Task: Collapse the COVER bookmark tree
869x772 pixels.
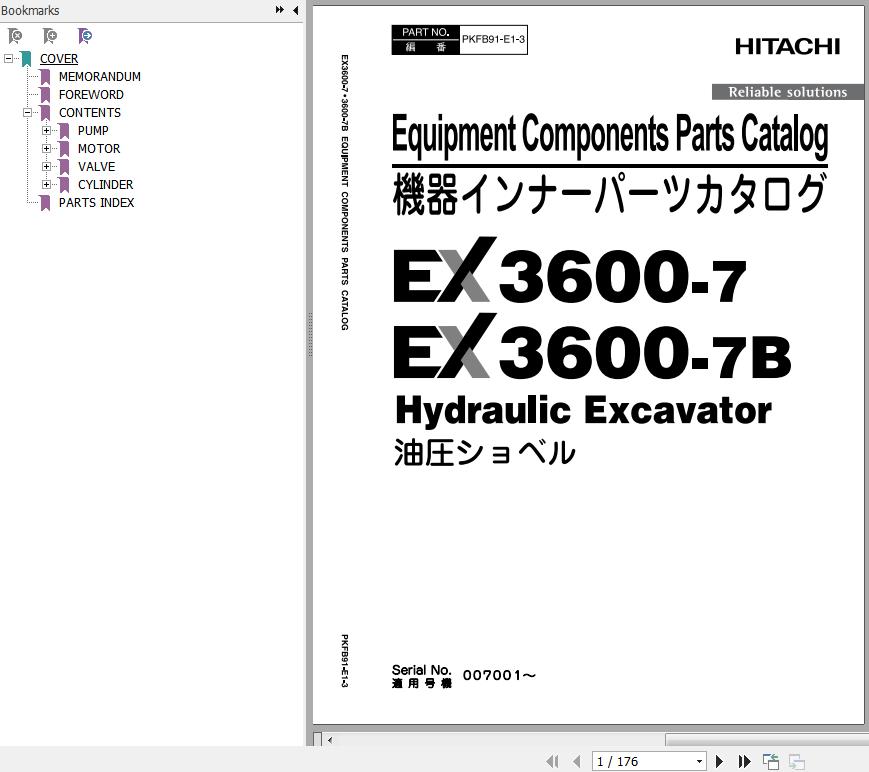Action: tap(8, 58)
